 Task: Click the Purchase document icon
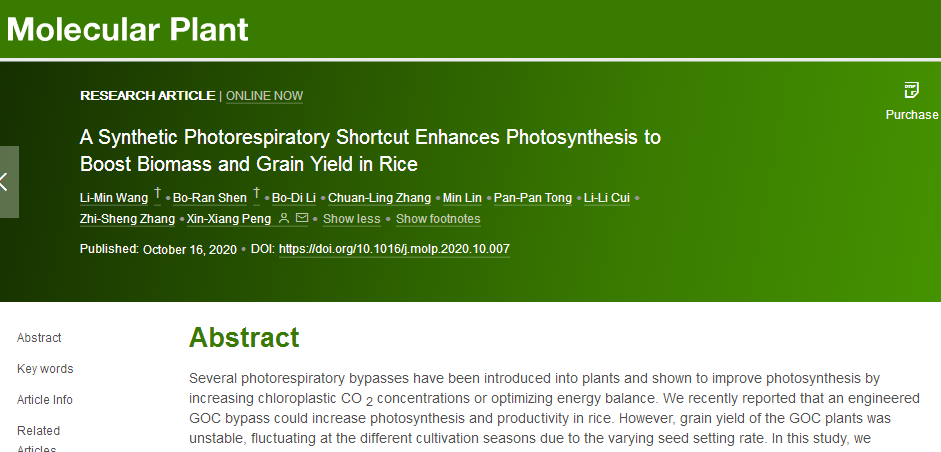click(911, 90)
